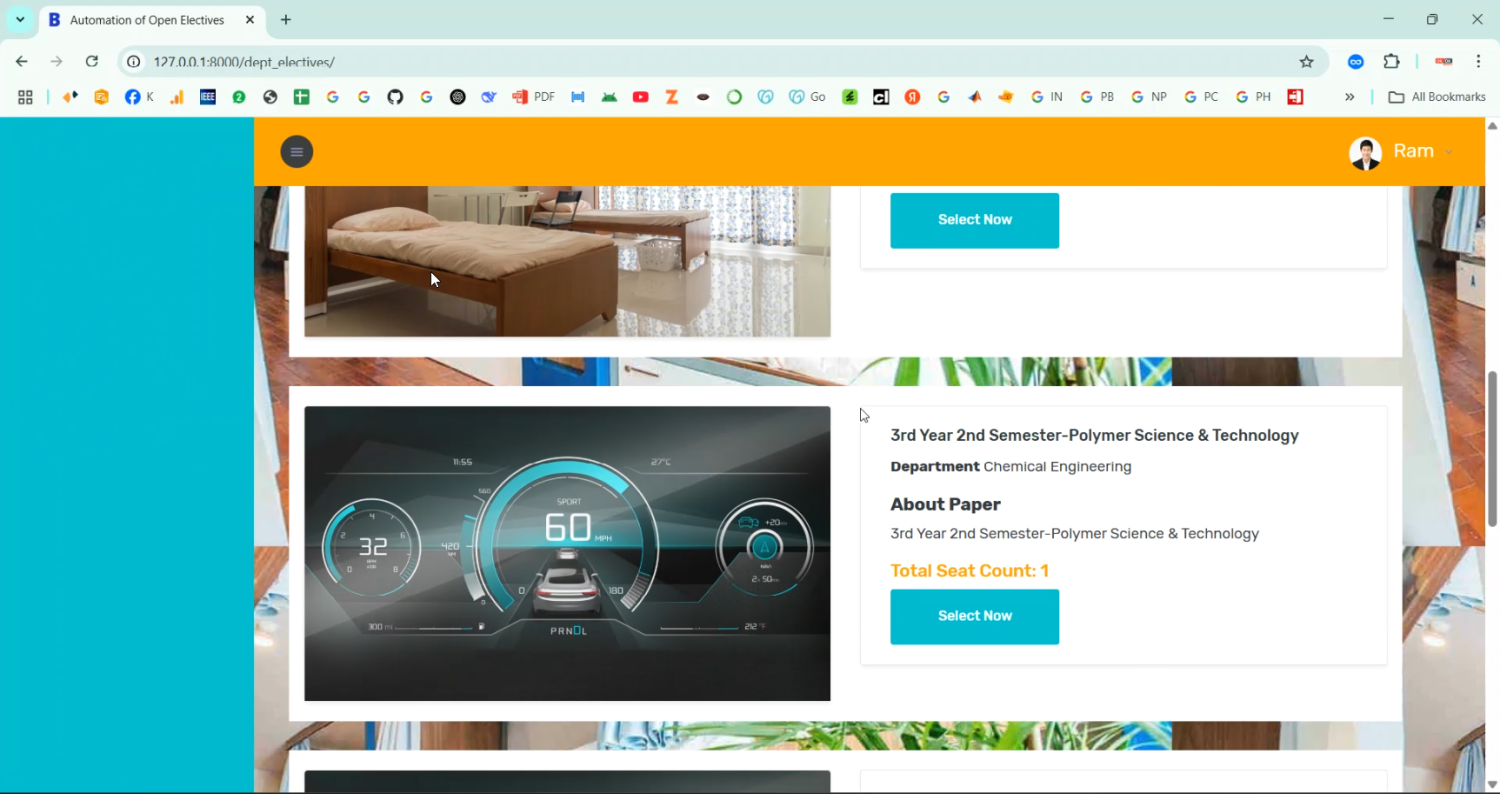Open the Facebook K bookmark
This screenshot has height=794, width=1500.
tap(139, 97)
